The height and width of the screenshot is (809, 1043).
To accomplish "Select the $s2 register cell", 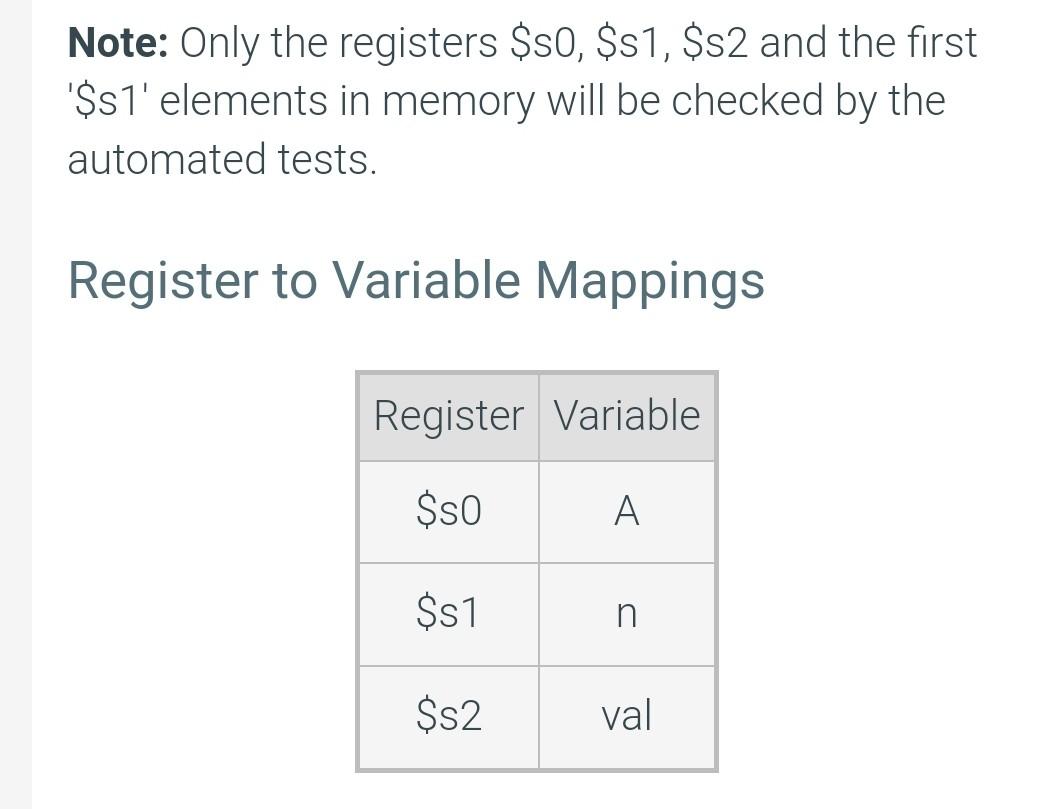I will click(x=449, y=717).
